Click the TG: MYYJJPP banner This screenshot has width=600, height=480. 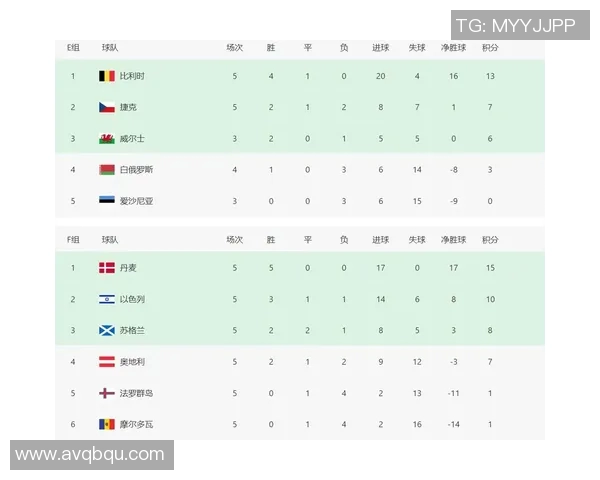[x=516, y=26]
